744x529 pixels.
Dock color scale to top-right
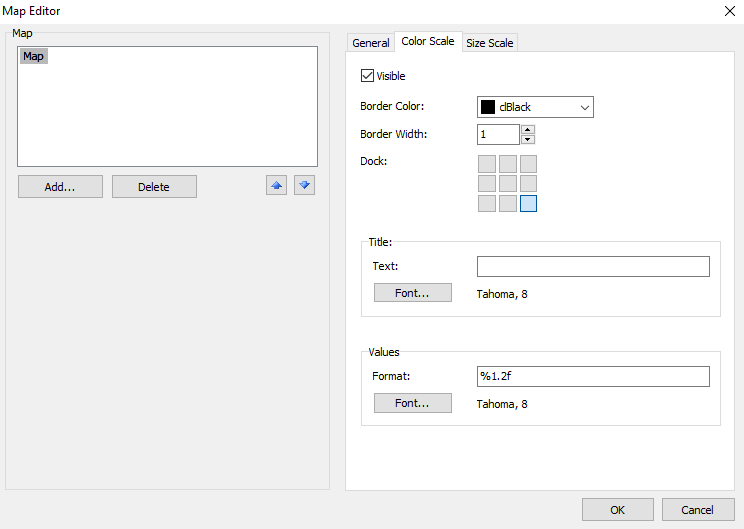coord(528,164)
